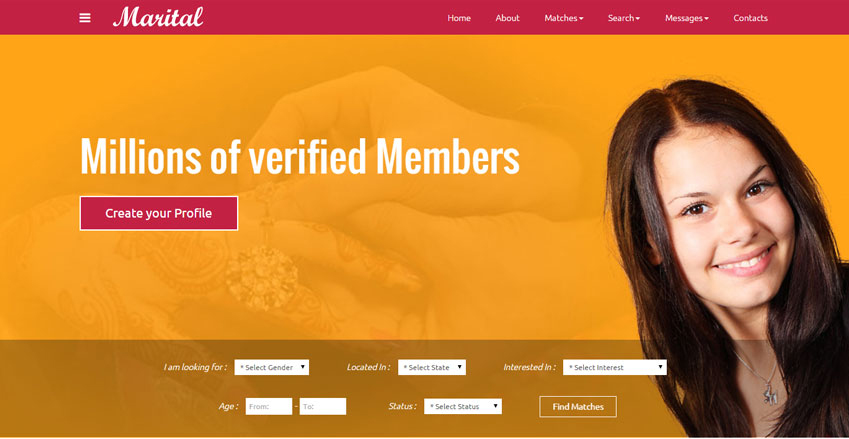Focus the Age To field

[x=323, y=407]
